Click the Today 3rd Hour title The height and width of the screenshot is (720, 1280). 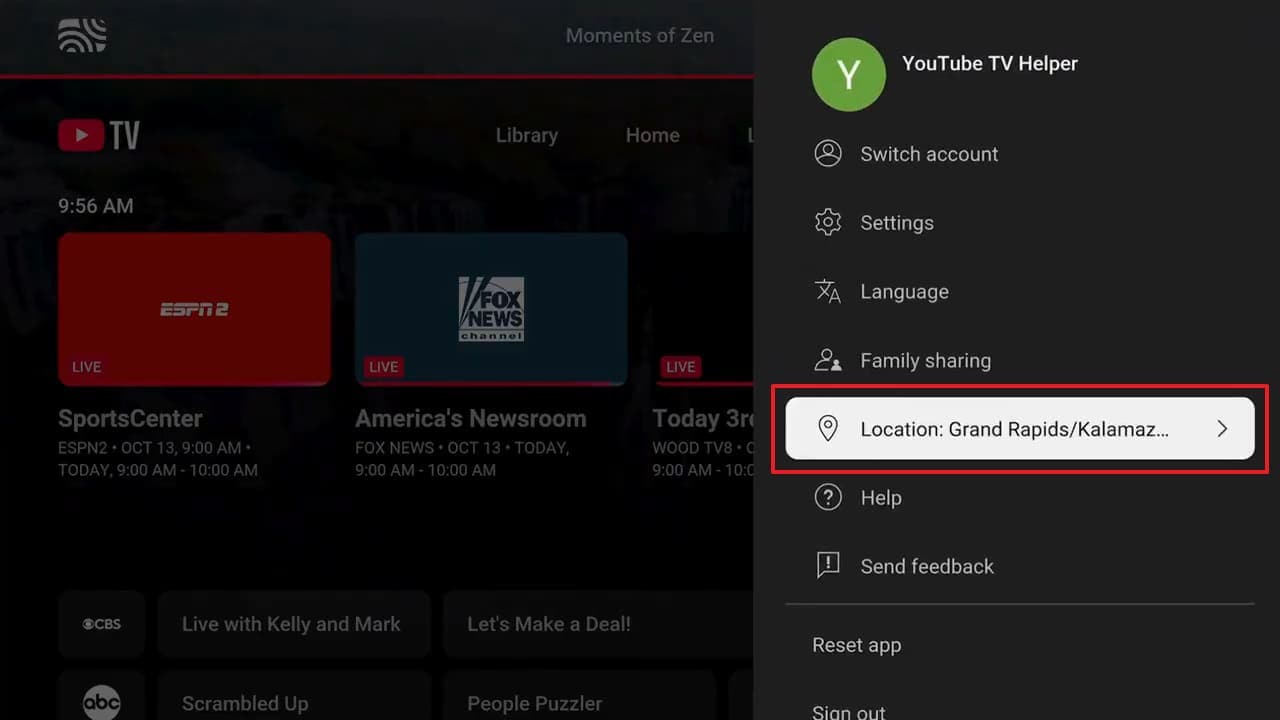[x=703, y=419]
